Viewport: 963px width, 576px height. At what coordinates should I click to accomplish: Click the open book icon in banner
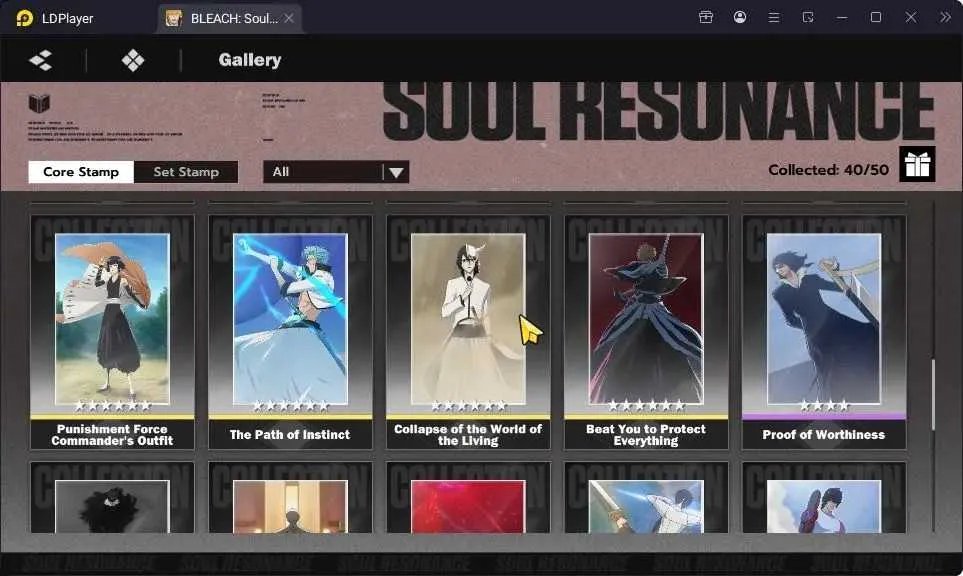point(39,103)
